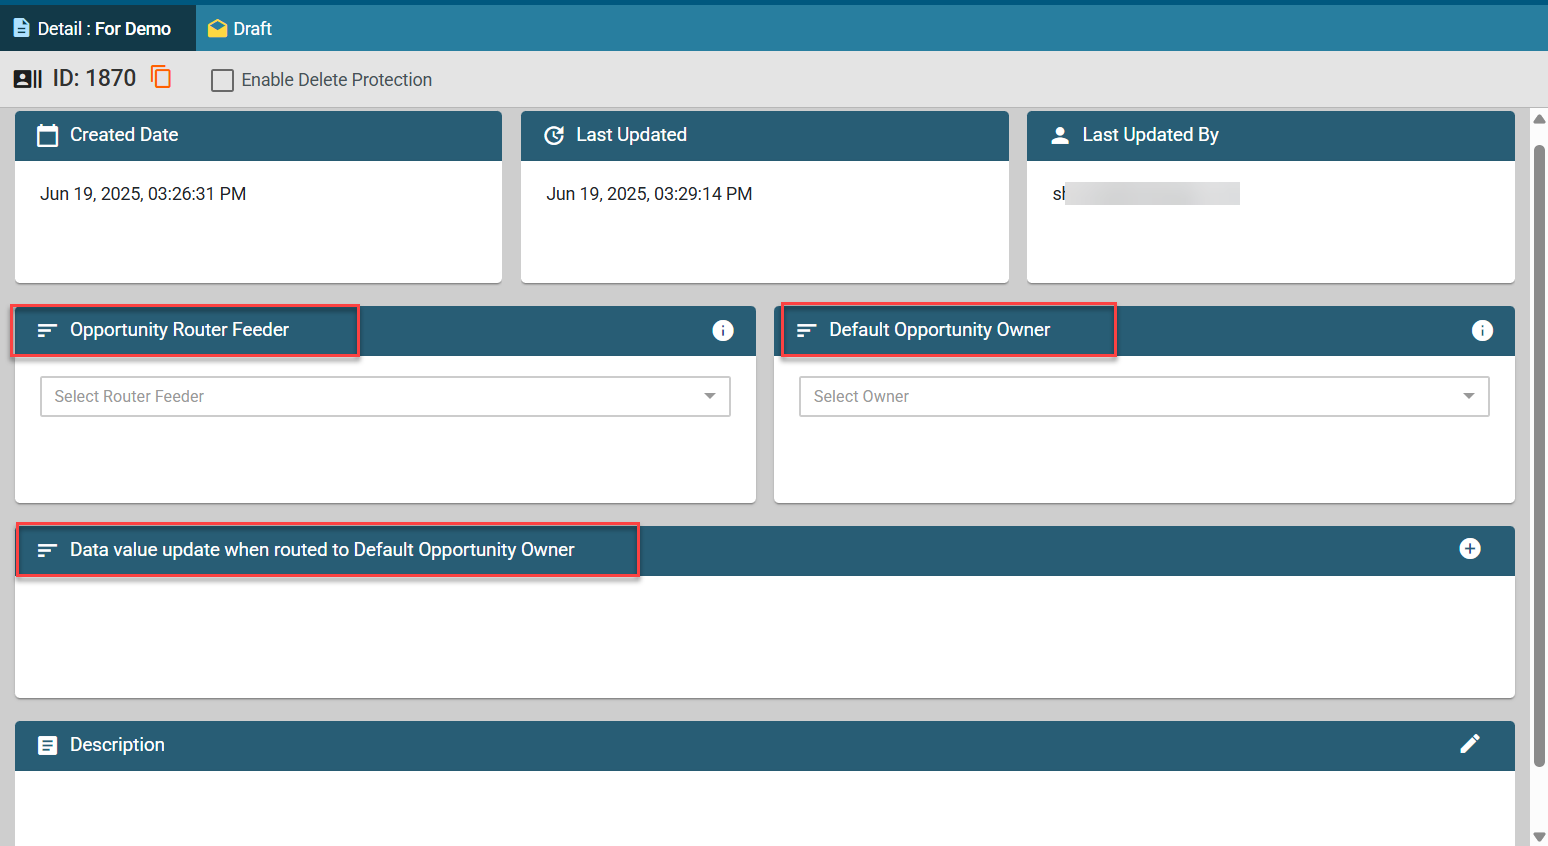Click Data value update section title
Viewport: 1548px width, 846px height.
[x=321, y=550]
